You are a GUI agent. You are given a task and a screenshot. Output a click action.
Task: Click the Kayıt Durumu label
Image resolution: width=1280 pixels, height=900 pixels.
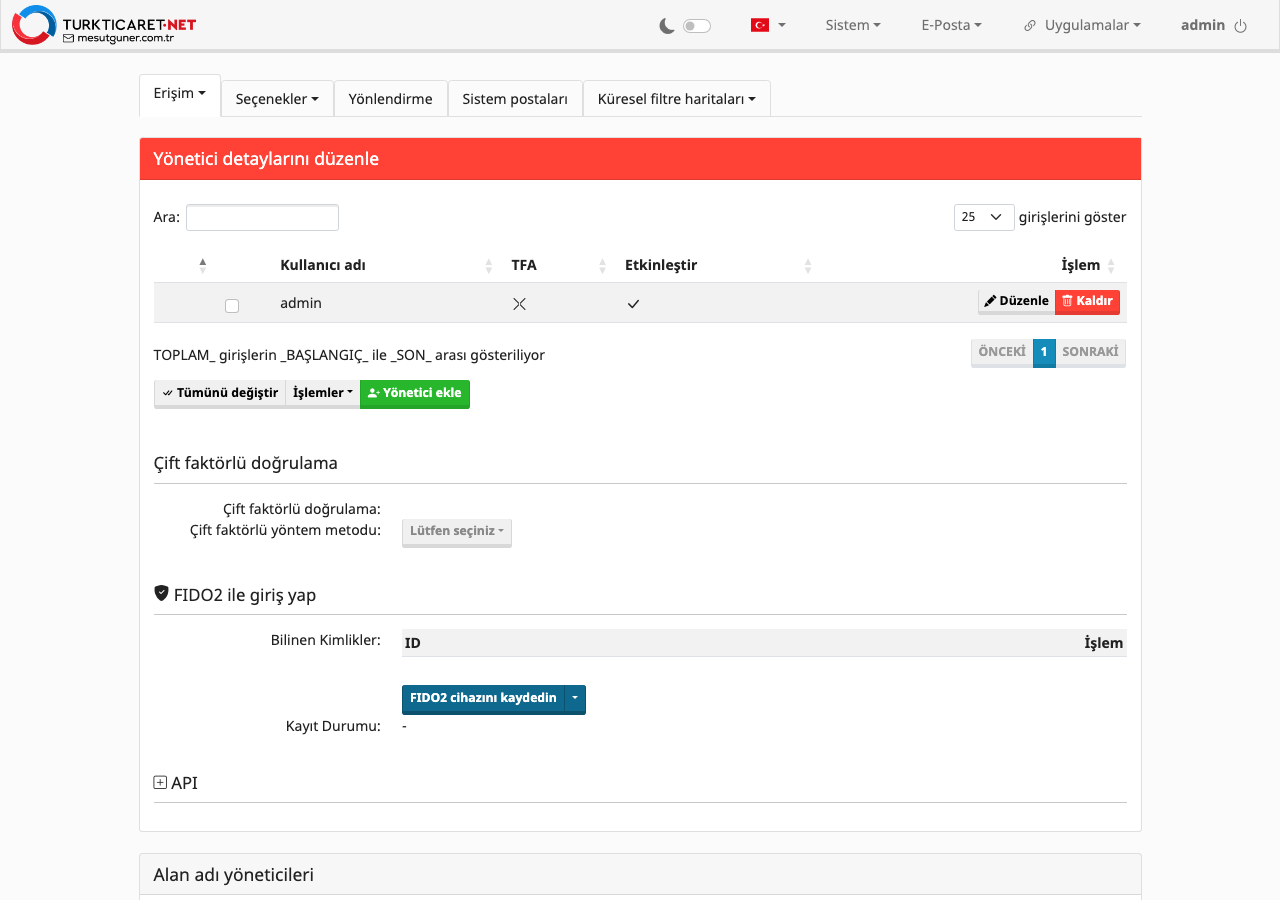pyautogui.click(x=333, y=726)
